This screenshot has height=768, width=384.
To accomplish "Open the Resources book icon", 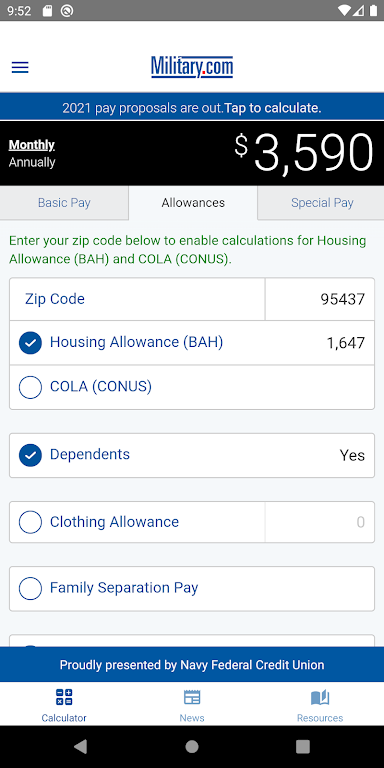I will coord(320,697).
